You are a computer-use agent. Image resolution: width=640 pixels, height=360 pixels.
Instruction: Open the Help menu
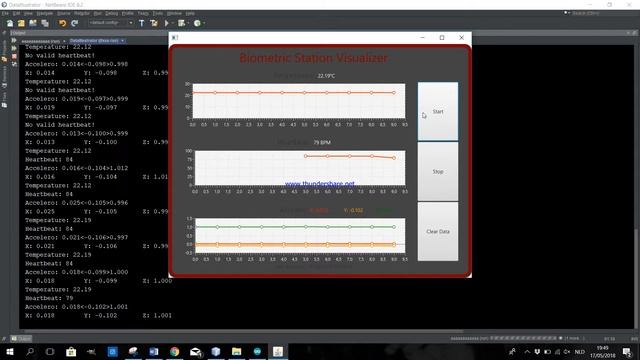[x=190, y=13]
